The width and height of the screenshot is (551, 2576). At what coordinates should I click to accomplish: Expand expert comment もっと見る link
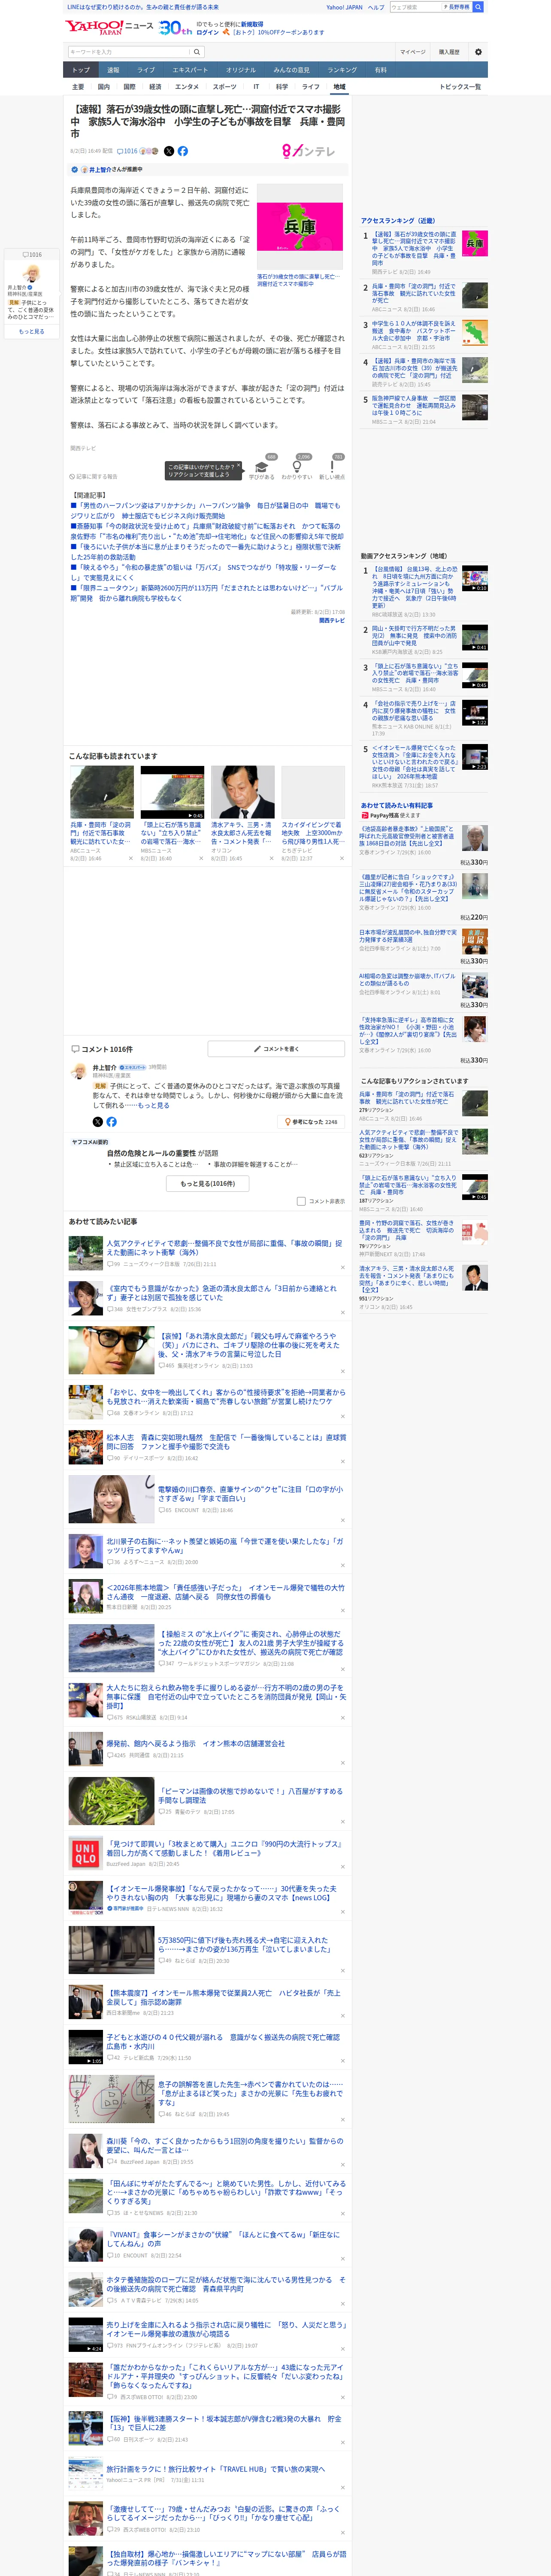point(153,1105)
